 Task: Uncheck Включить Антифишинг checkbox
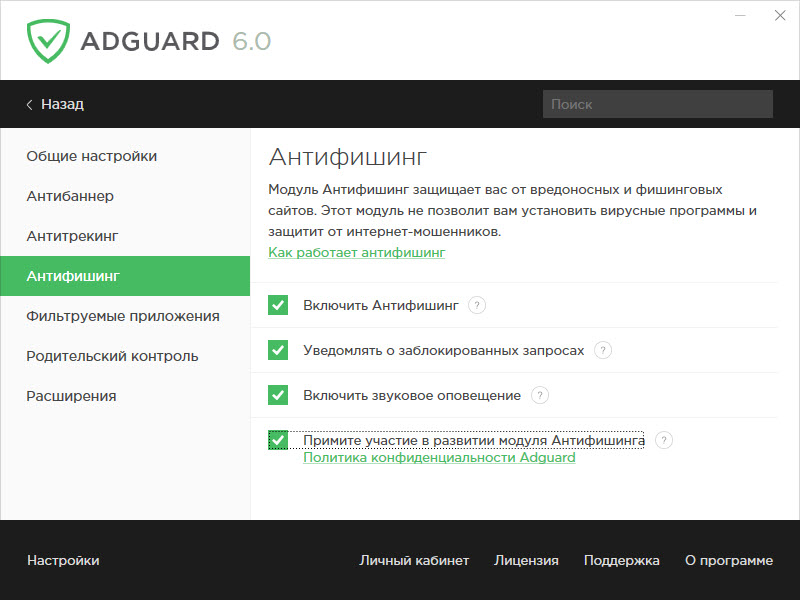(278, 305)
